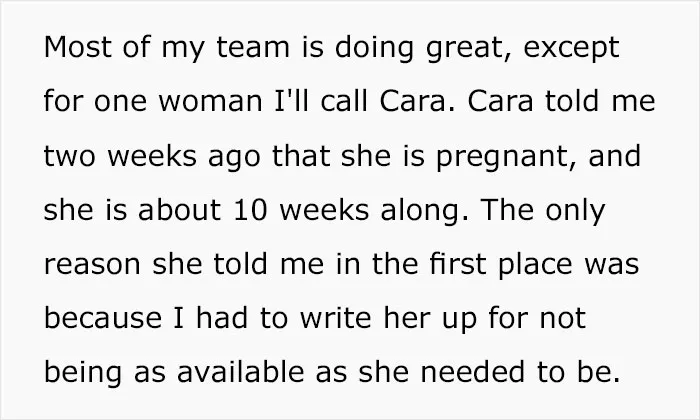
Task: Click the word 'available' in the last line
Action: (x=241, y=371)
